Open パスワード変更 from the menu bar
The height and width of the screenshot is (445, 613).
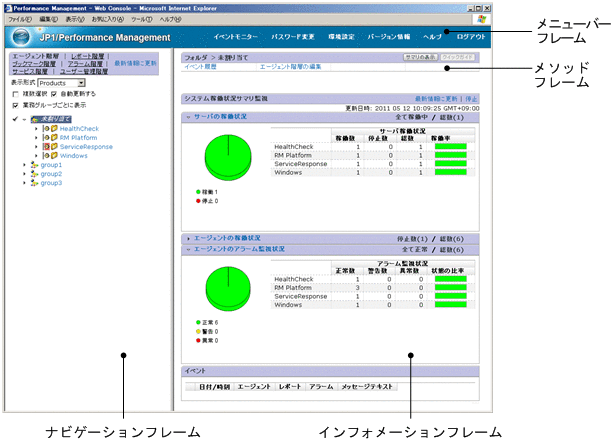[x=293, y=37]
